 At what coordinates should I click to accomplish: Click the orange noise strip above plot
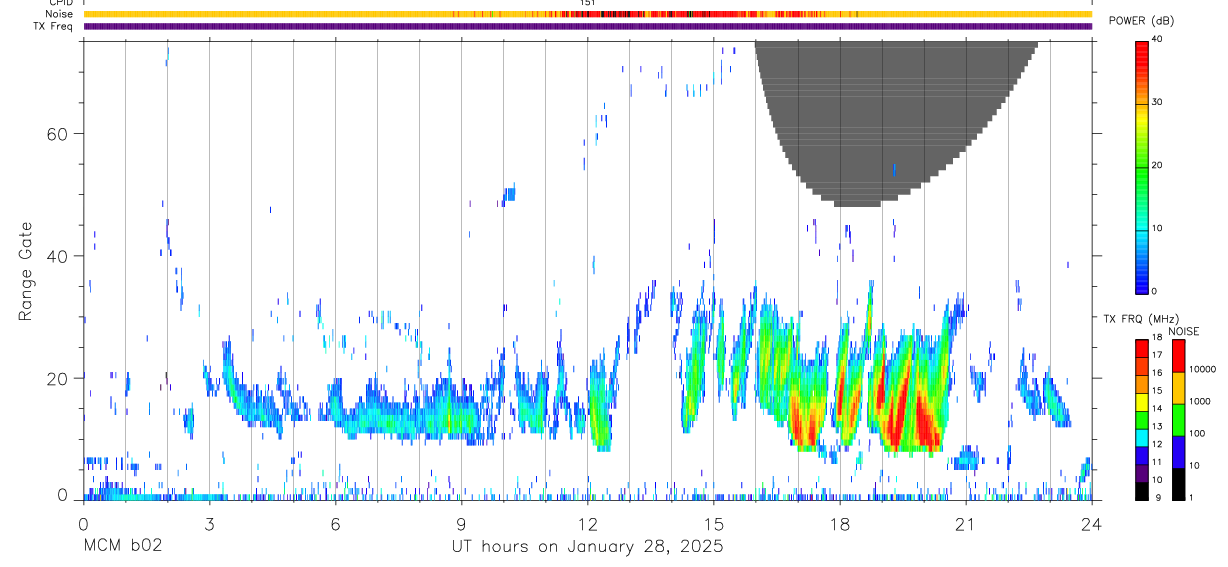point(587,14)
